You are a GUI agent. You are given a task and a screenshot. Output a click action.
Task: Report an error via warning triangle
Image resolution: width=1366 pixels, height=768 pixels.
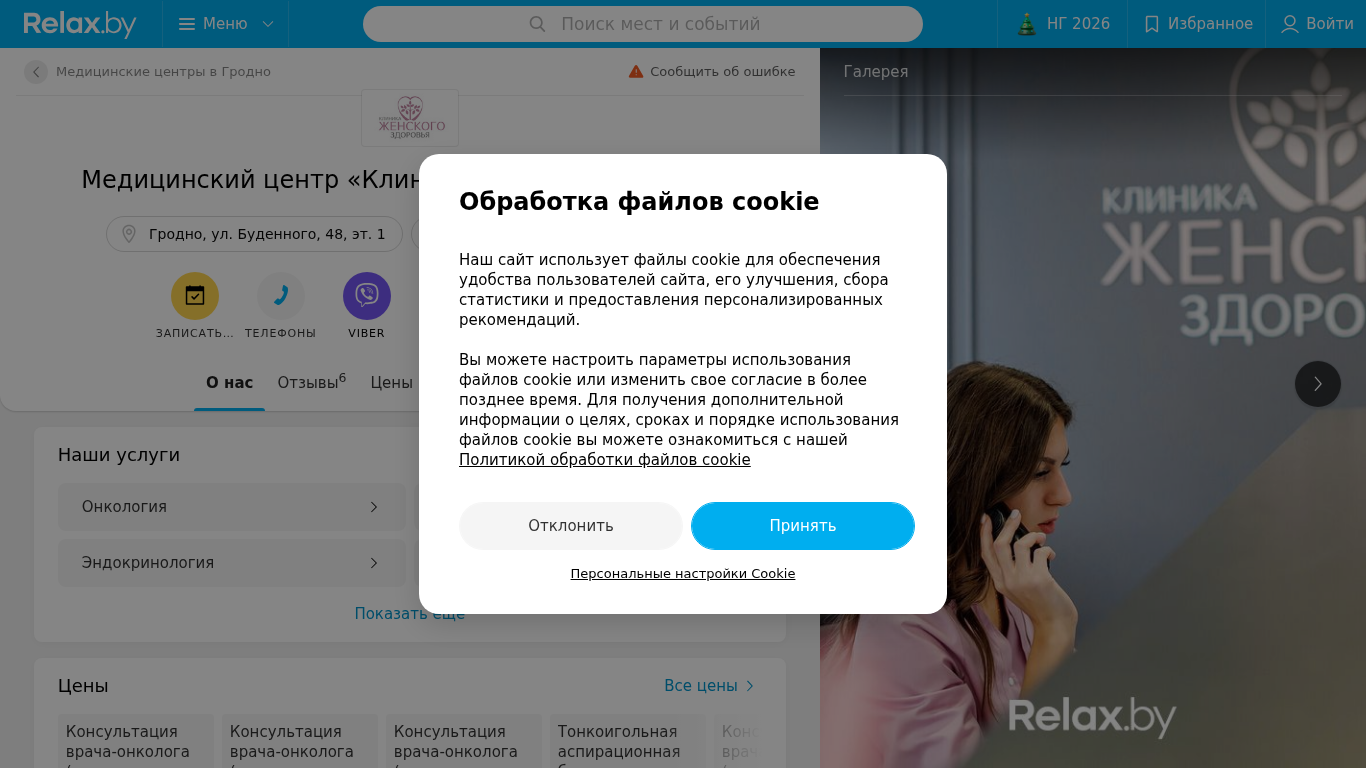click(x=636, y=72)
